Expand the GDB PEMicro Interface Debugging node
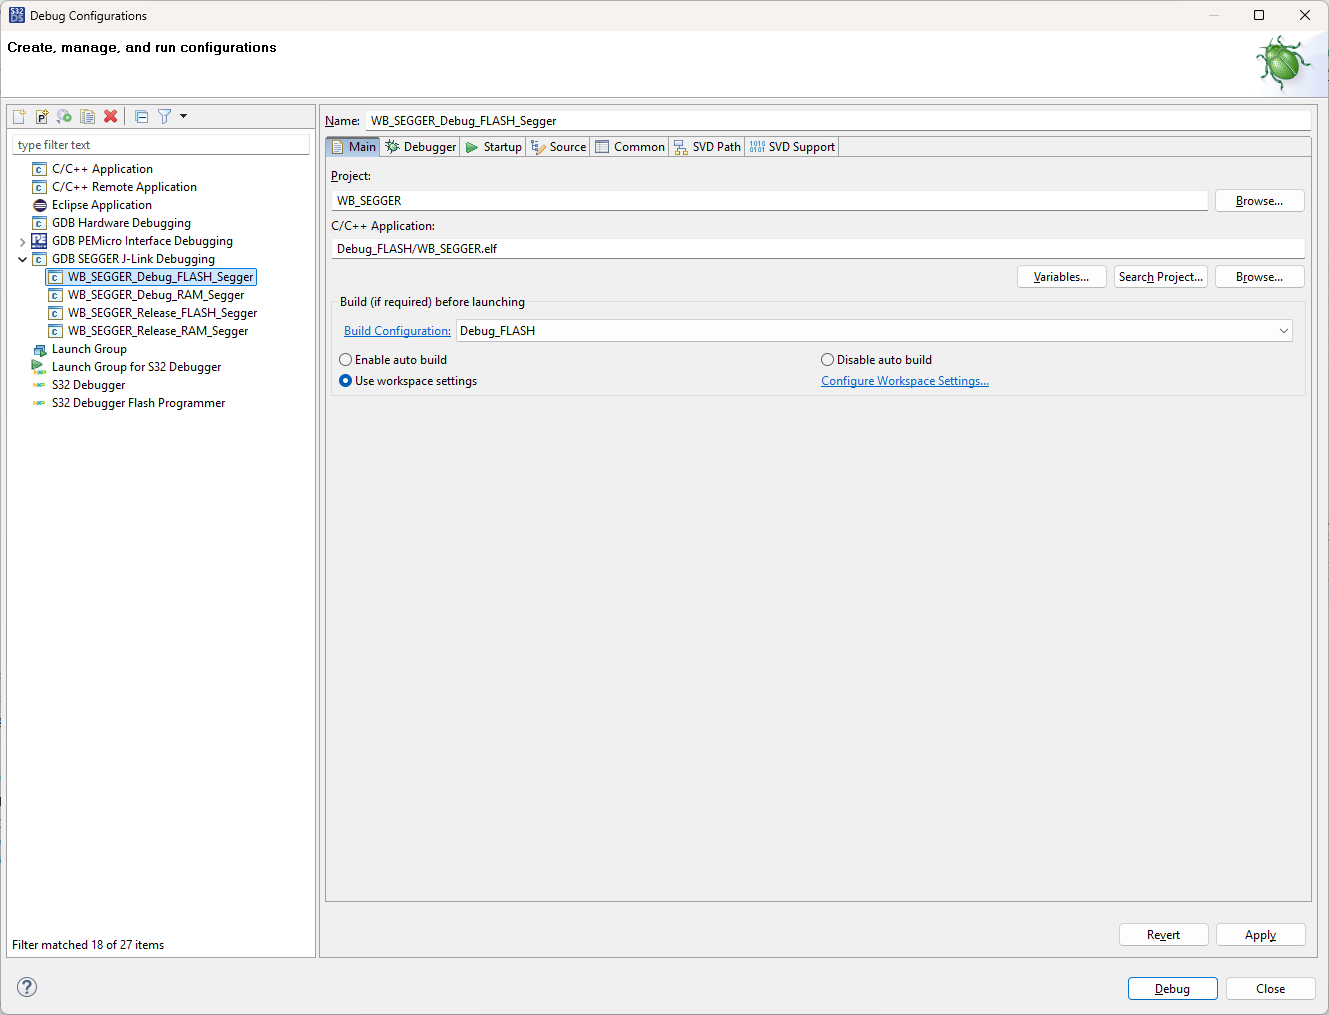Image resolution: width=1329 pixels, height=1015 pixels. 22,241
